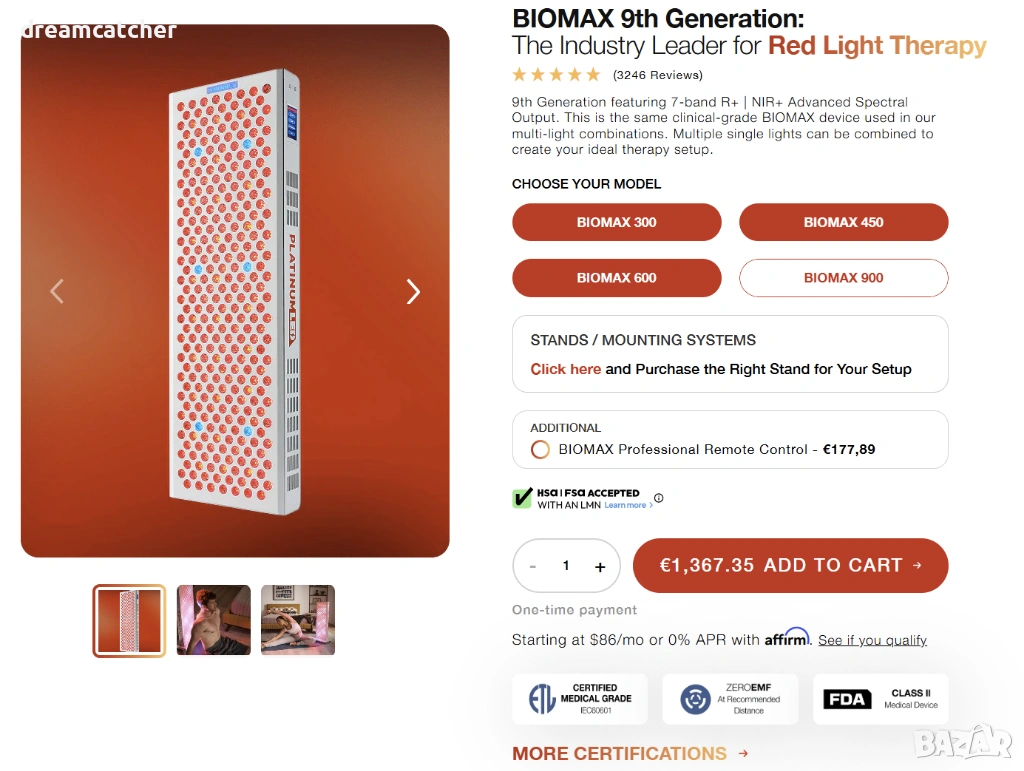
Task: Choose the BIOMAX 300 model
Action: [x=616, y=222]
